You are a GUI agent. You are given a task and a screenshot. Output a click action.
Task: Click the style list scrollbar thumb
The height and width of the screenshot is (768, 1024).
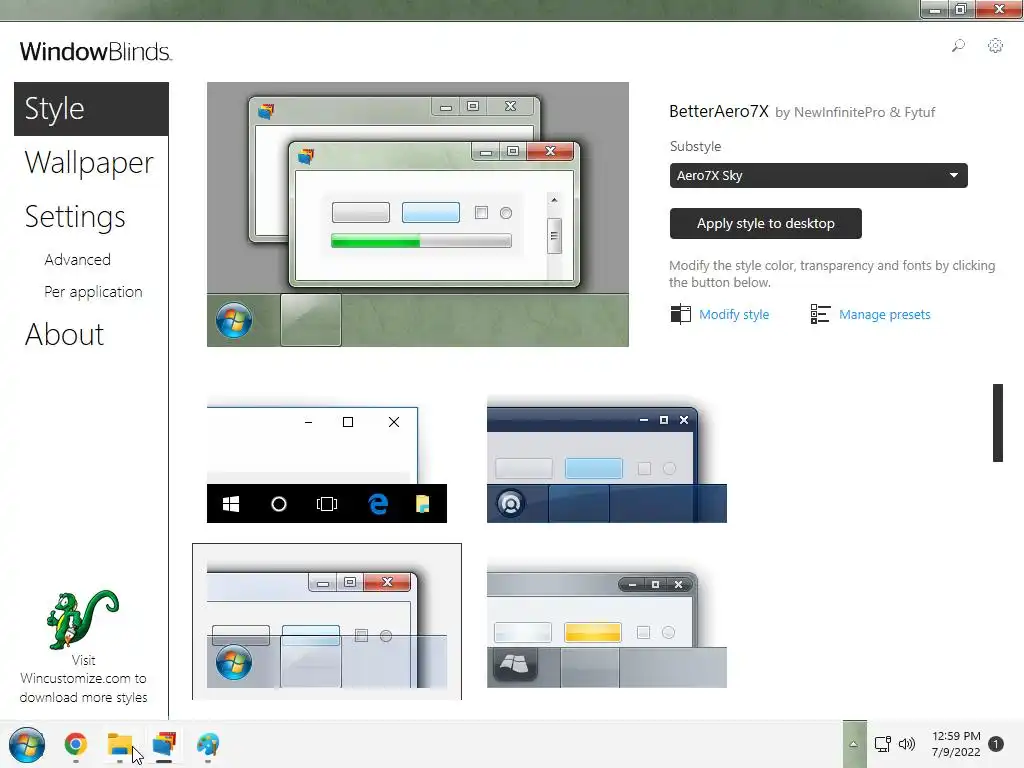998,423
